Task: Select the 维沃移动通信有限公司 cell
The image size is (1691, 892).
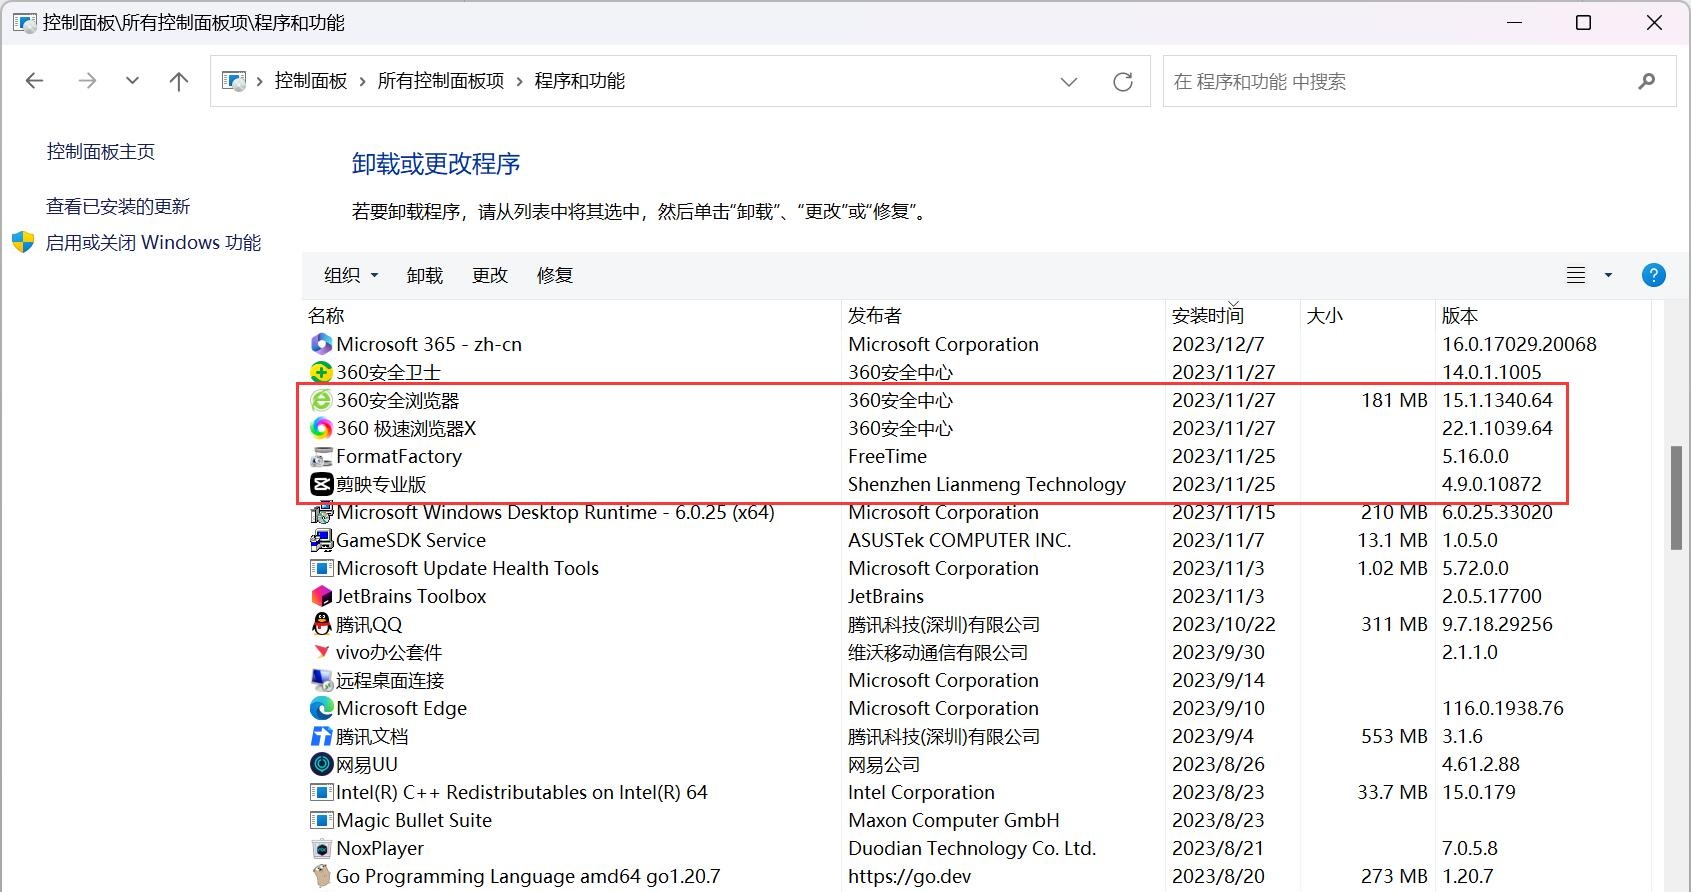Action: point(938,652)
